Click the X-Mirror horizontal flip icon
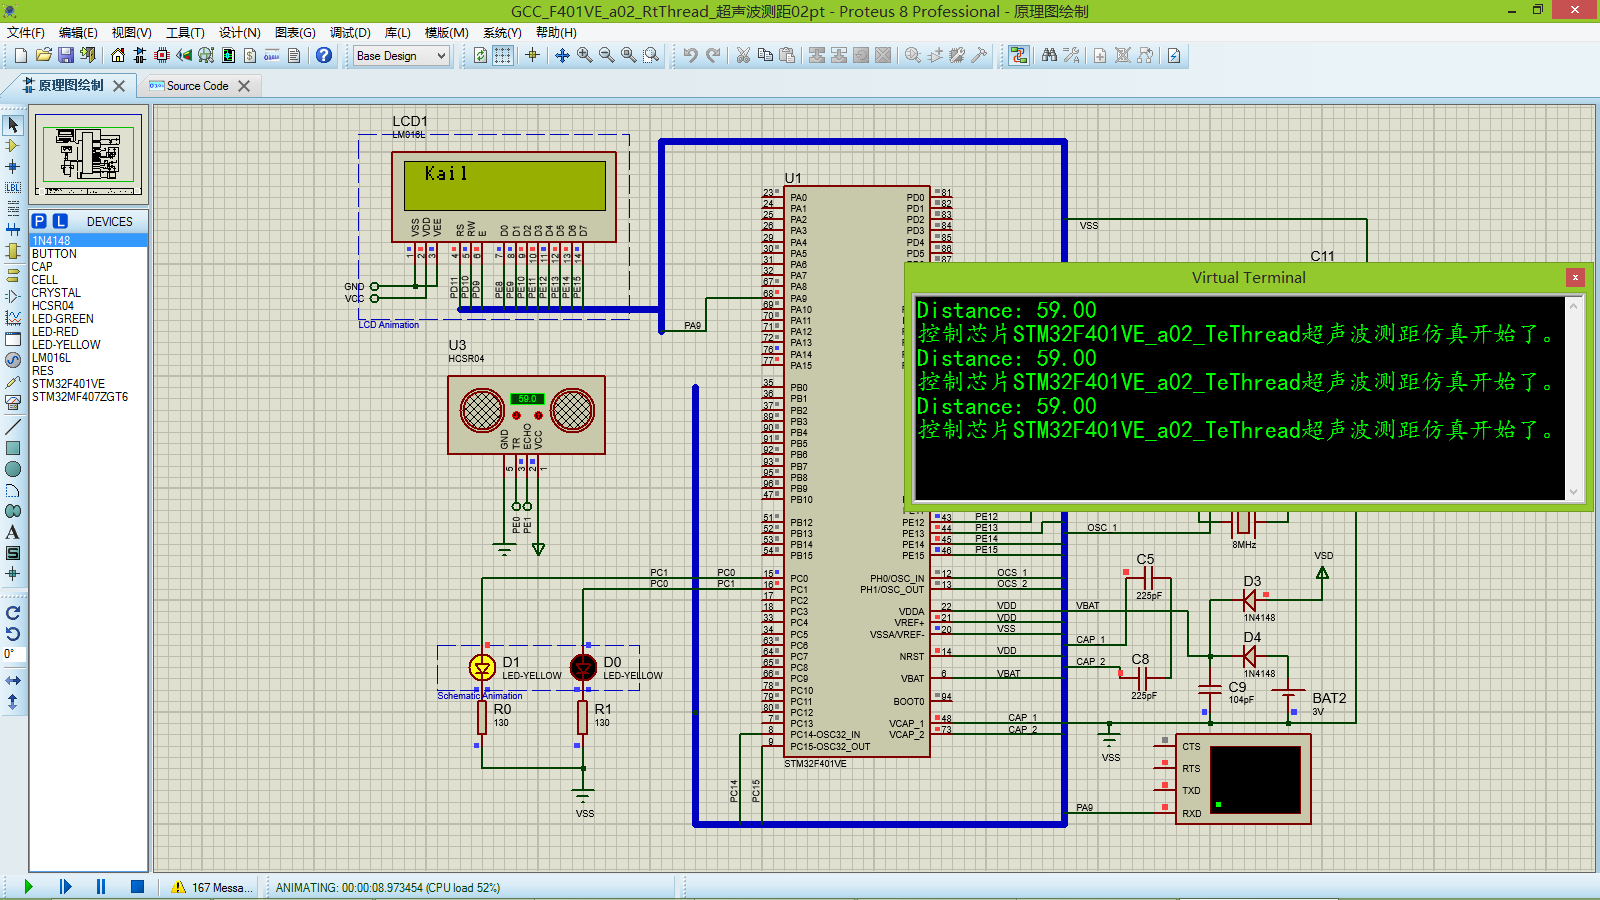 pos(13,681)
